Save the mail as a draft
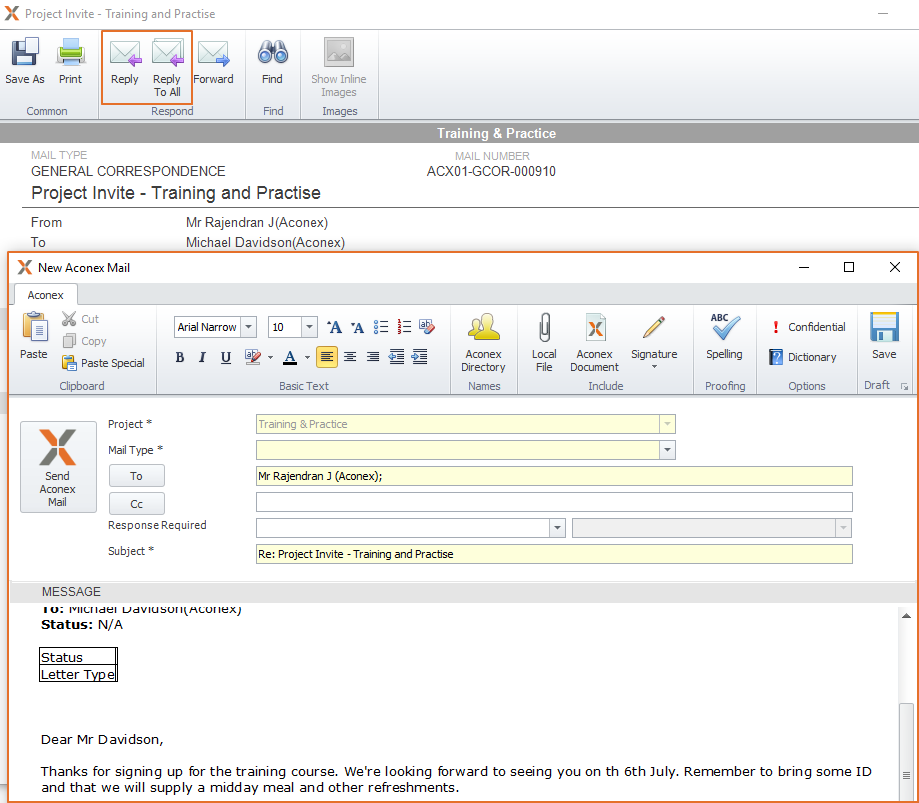The image size is (919, 803). coord(884,336)
